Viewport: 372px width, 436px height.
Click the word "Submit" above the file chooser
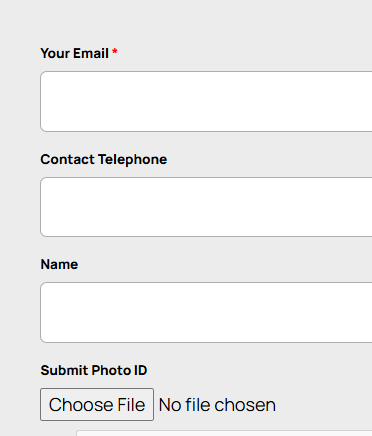click(64, 370)
